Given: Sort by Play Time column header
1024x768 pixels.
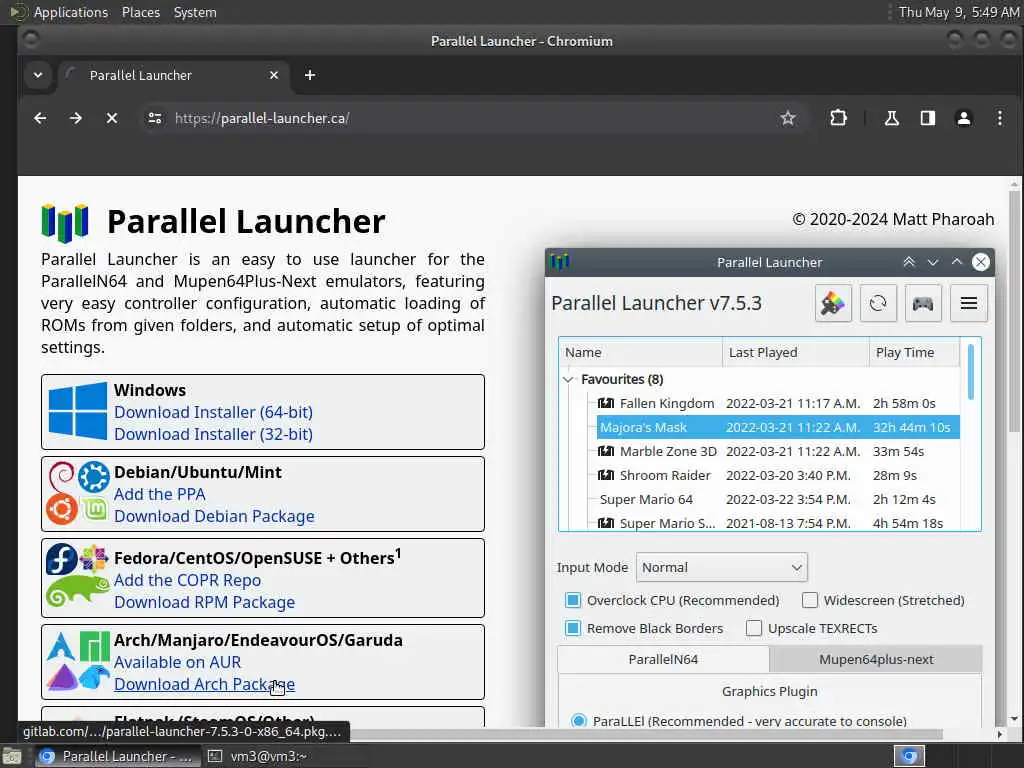Looking at the screenshot, I should [x=914, y=353].
